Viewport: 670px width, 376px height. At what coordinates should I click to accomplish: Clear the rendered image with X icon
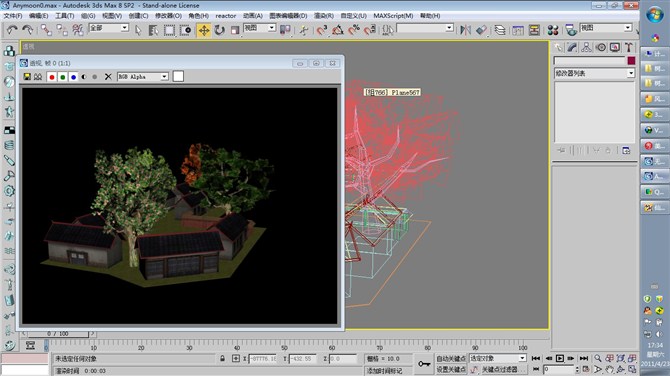[108, 76]
